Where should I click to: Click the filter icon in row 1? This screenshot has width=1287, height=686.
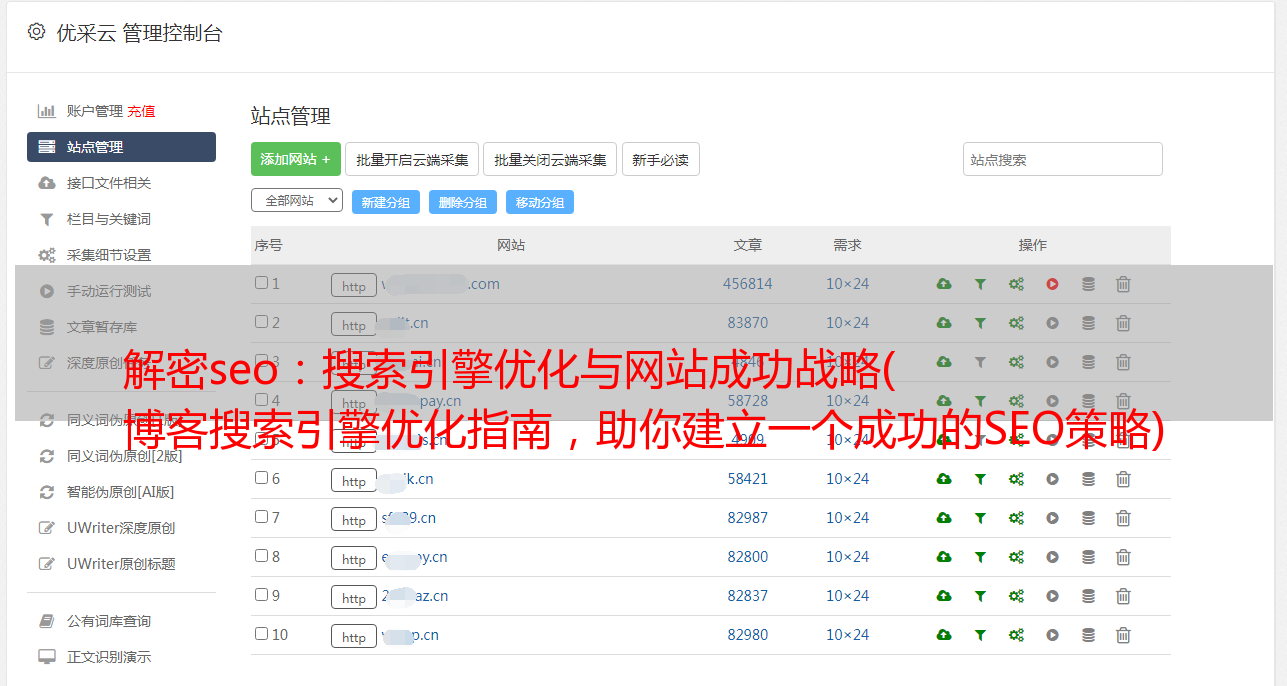tap(980, 284)
